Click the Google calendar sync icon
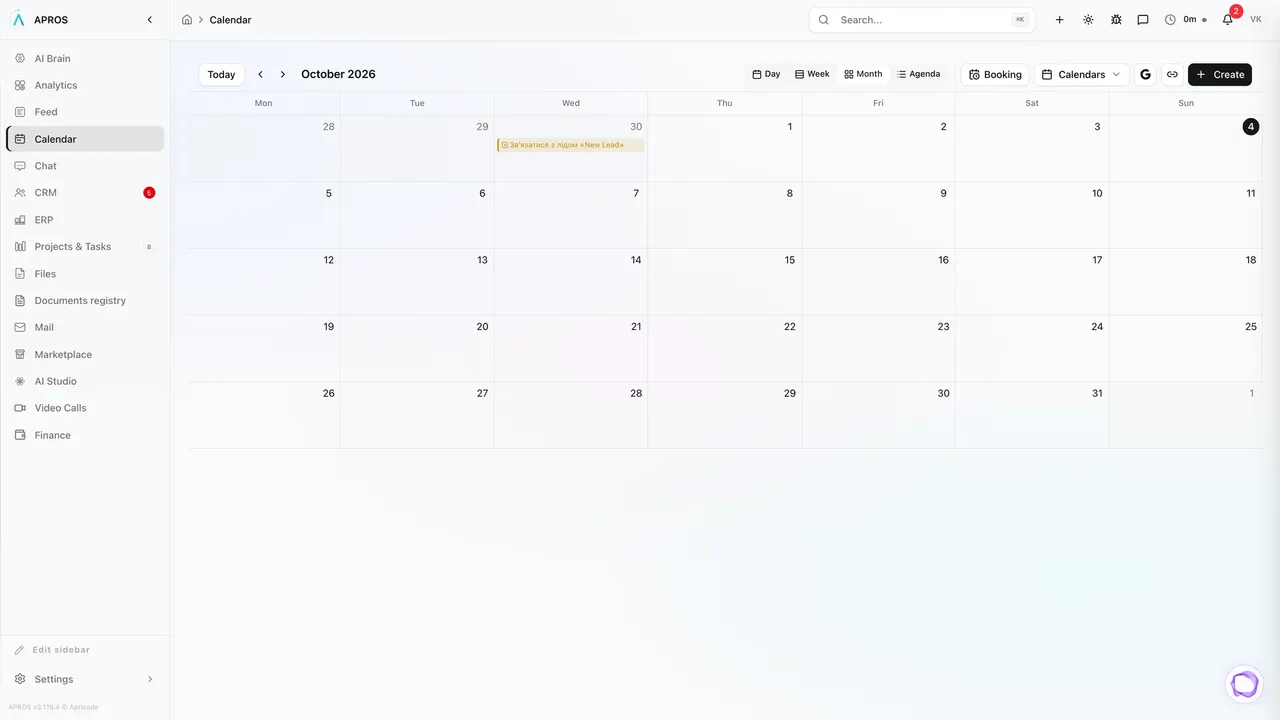The image size is (1280, 720). point(1145,74)
